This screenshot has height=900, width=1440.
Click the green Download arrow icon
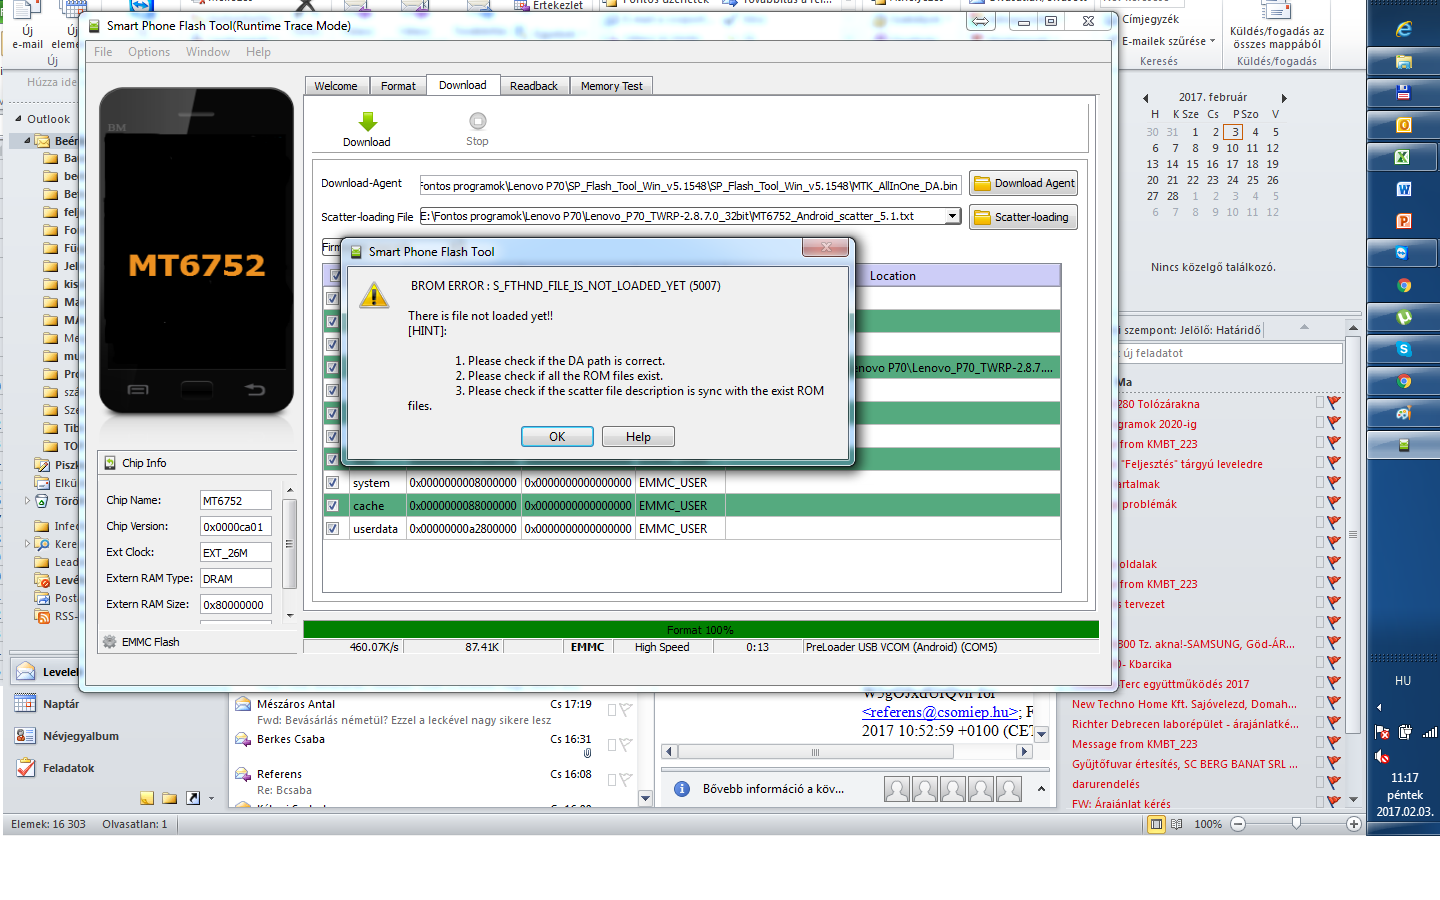367,122
